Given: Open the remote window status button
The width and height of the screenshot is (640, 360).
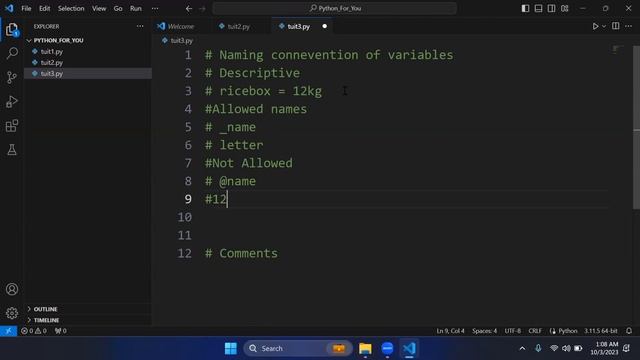Looking at the screenshot, I should click(x=8, y=331).
